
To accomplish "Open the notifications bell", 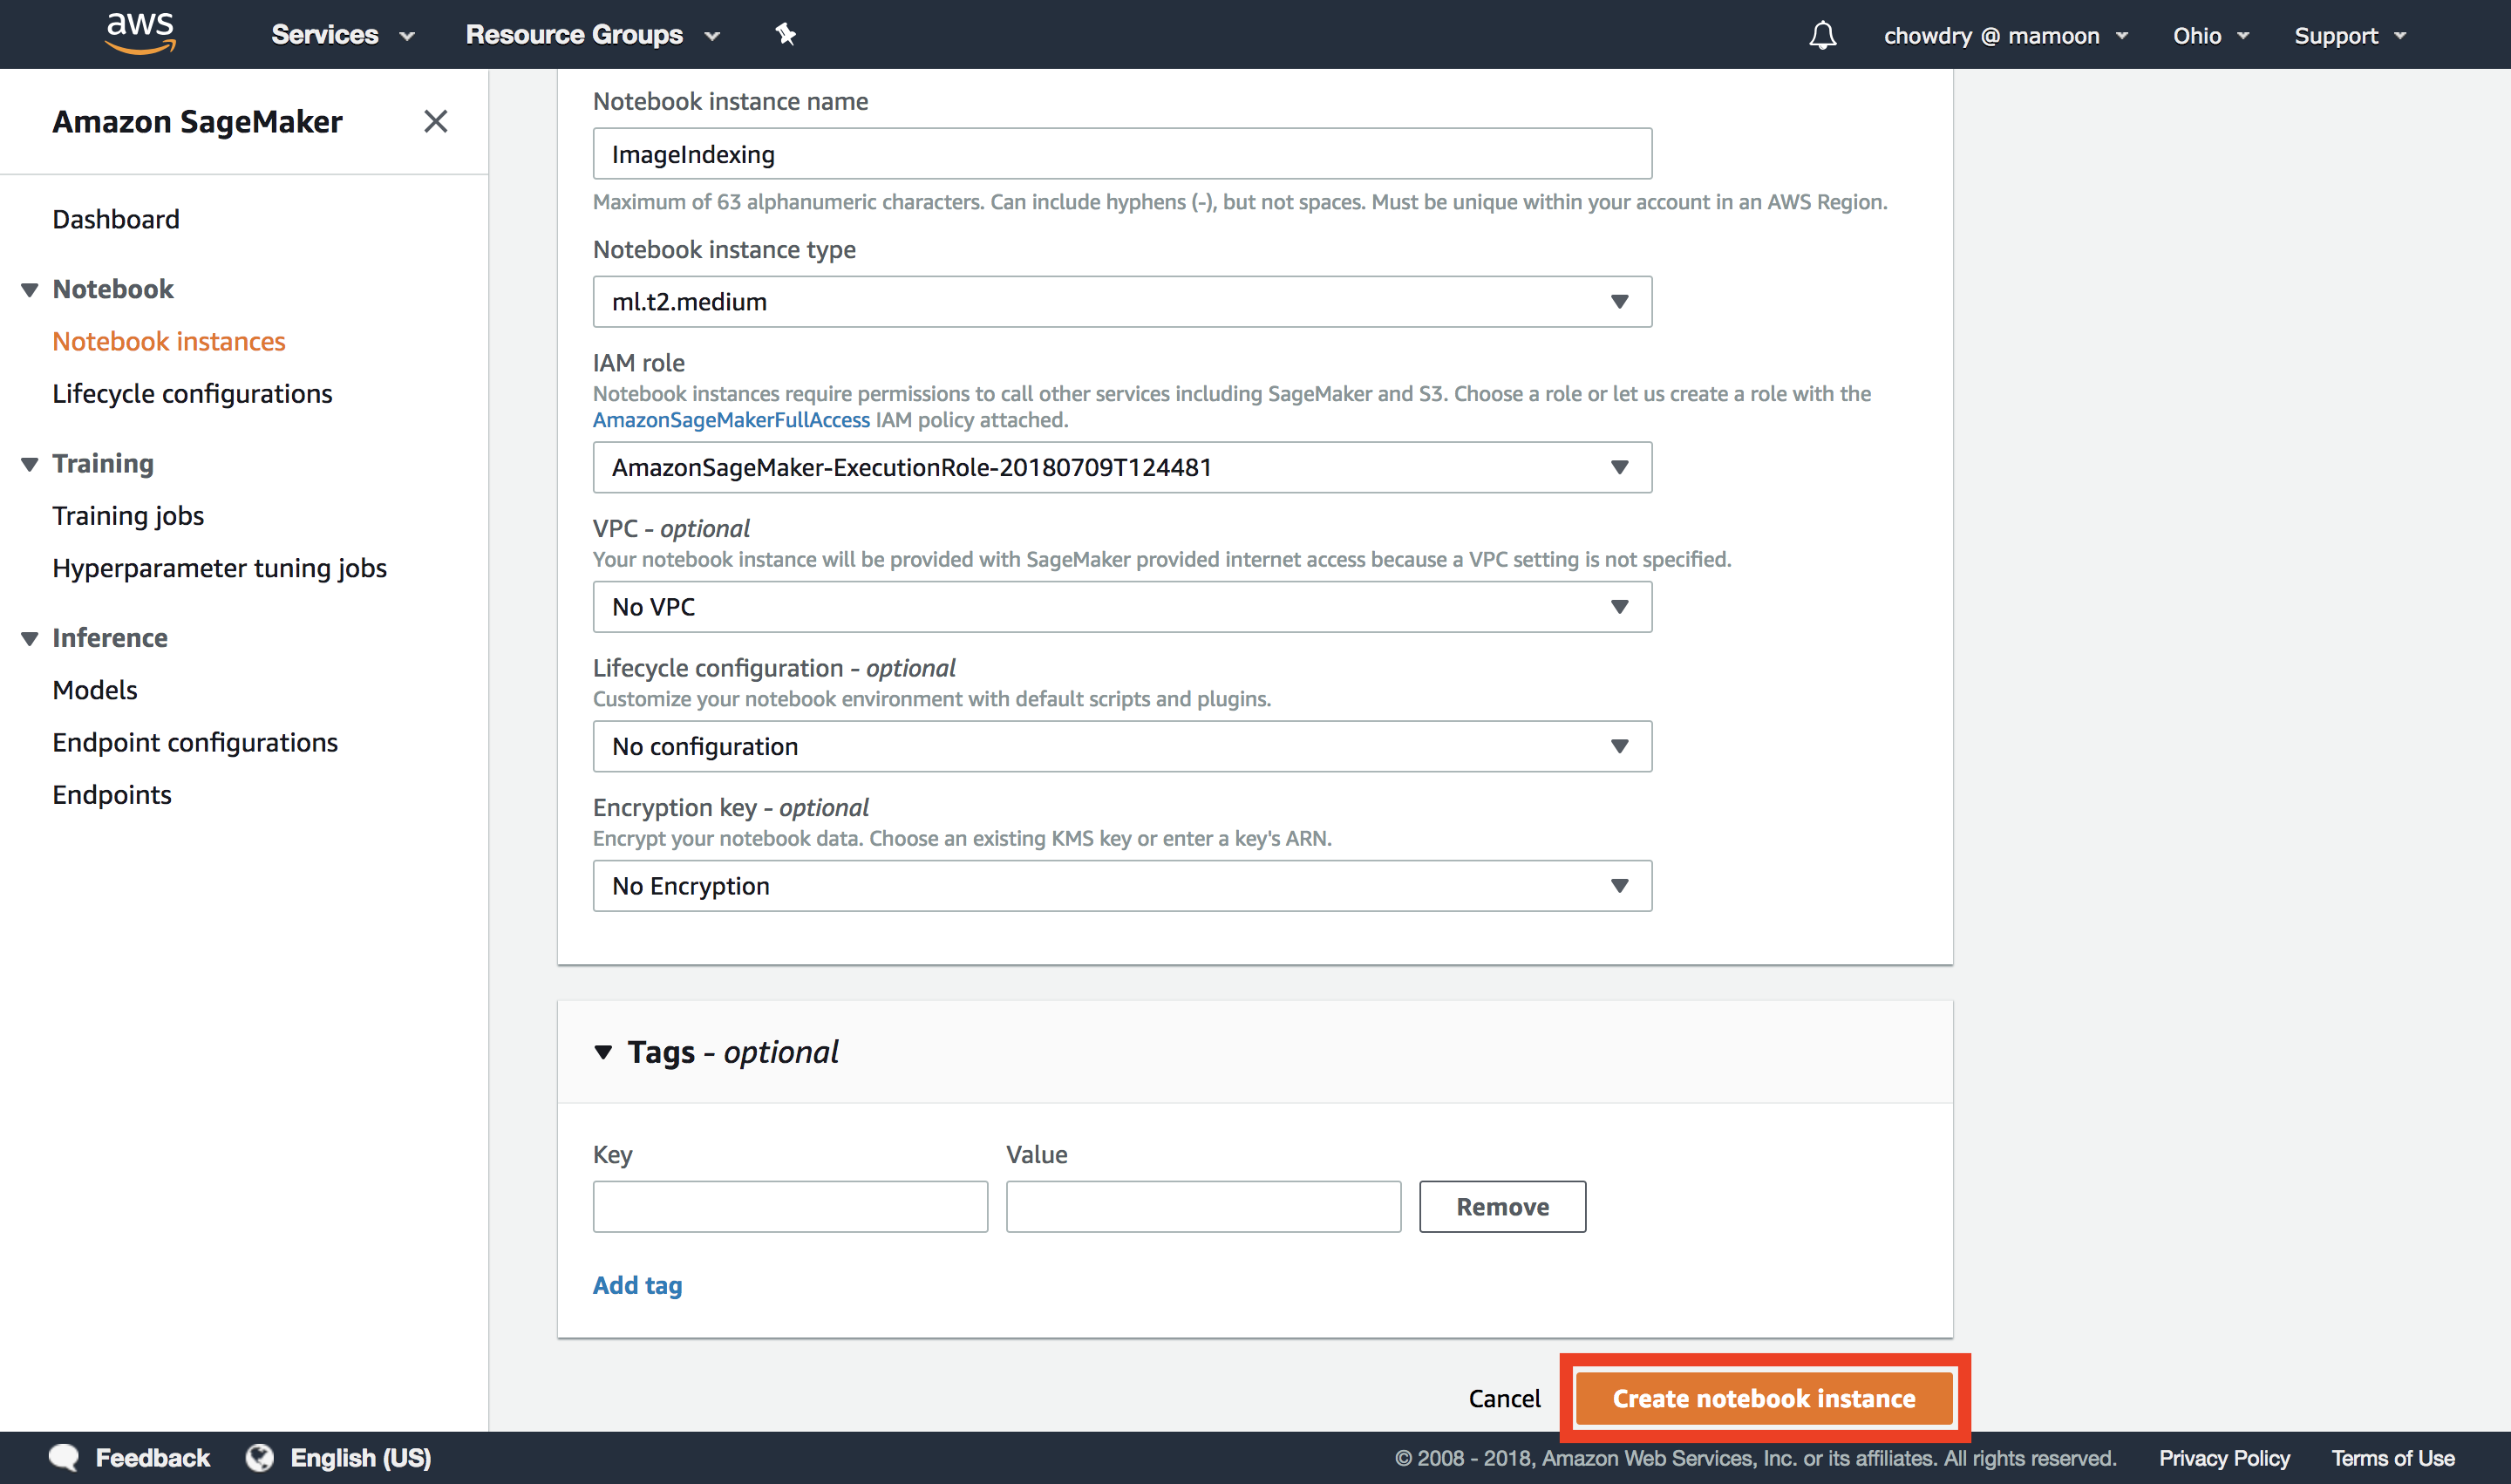I will [1822, 35].
